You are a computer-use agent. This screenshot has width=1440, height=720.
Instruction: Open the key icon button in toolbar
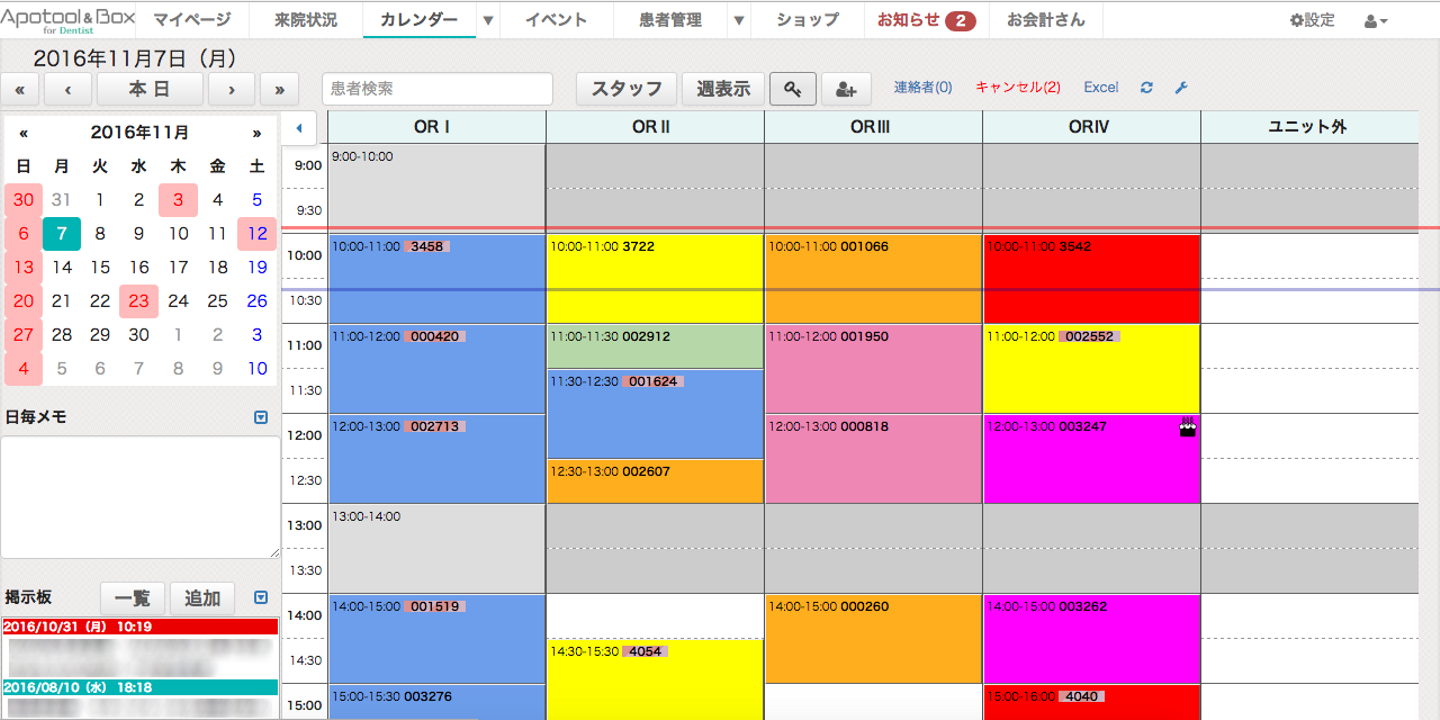[x=792, y=89]
